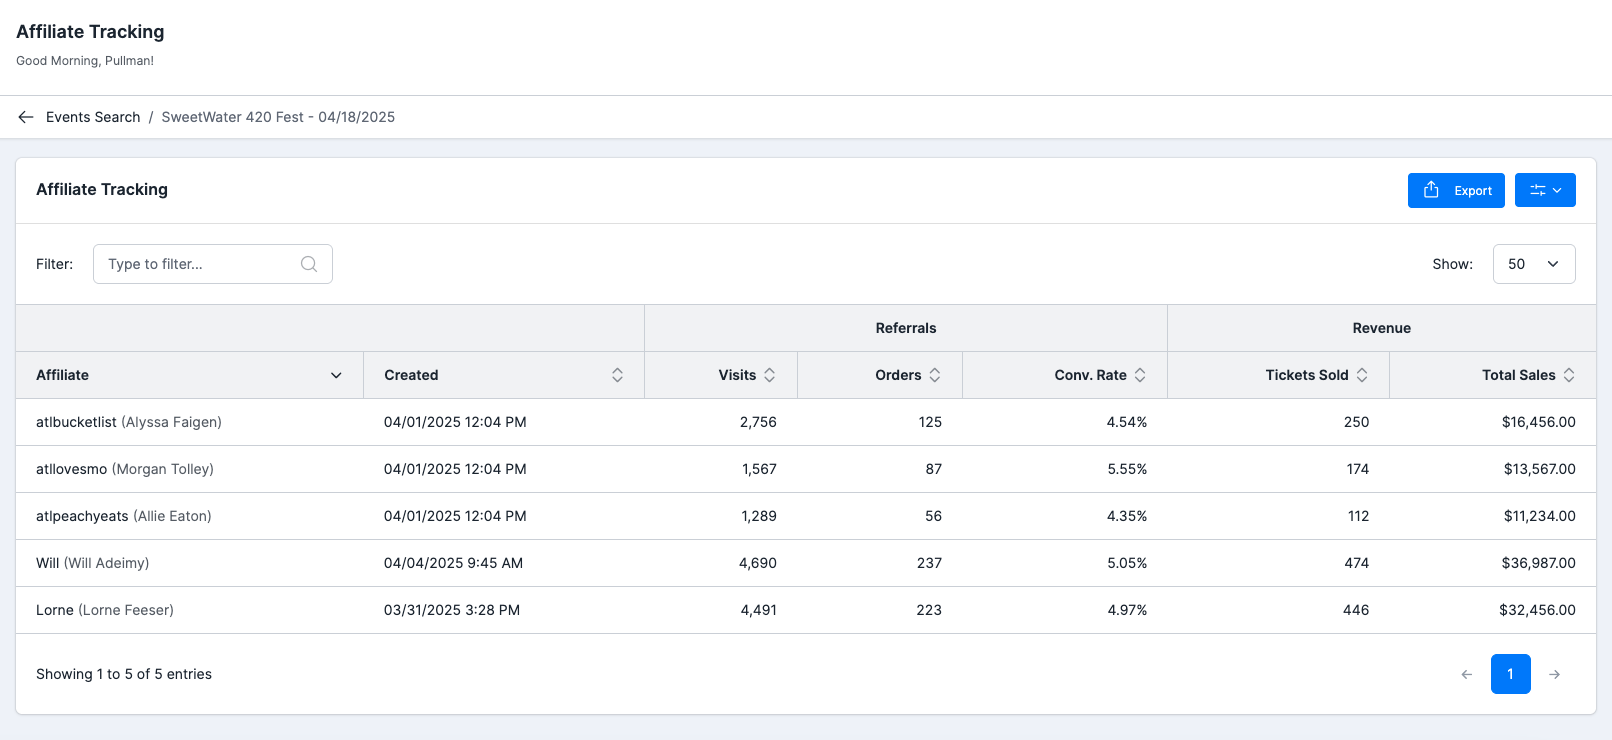Image resolution: width=1612 pixels, height=740 pixels.
Task: Select the atlbucketlist (Alyssa Faigen) row
Action: tap(806, 422)
